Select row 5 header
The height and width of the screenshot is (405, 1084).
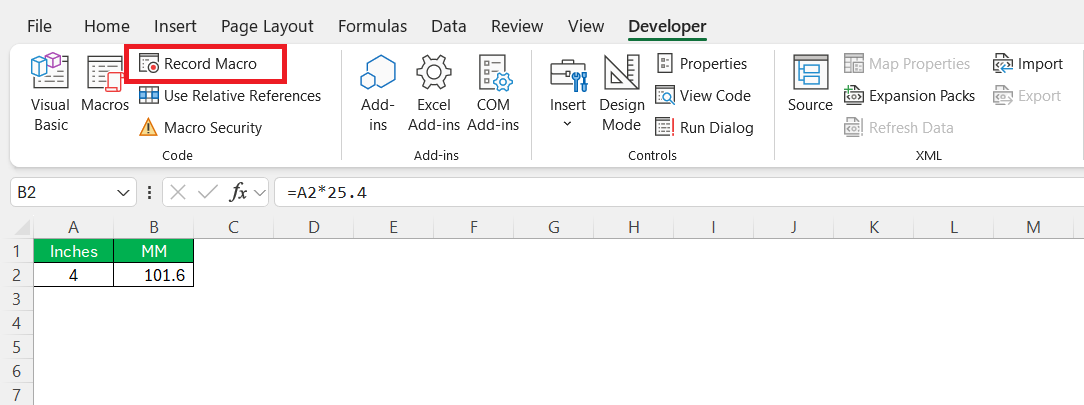[17, 347]
